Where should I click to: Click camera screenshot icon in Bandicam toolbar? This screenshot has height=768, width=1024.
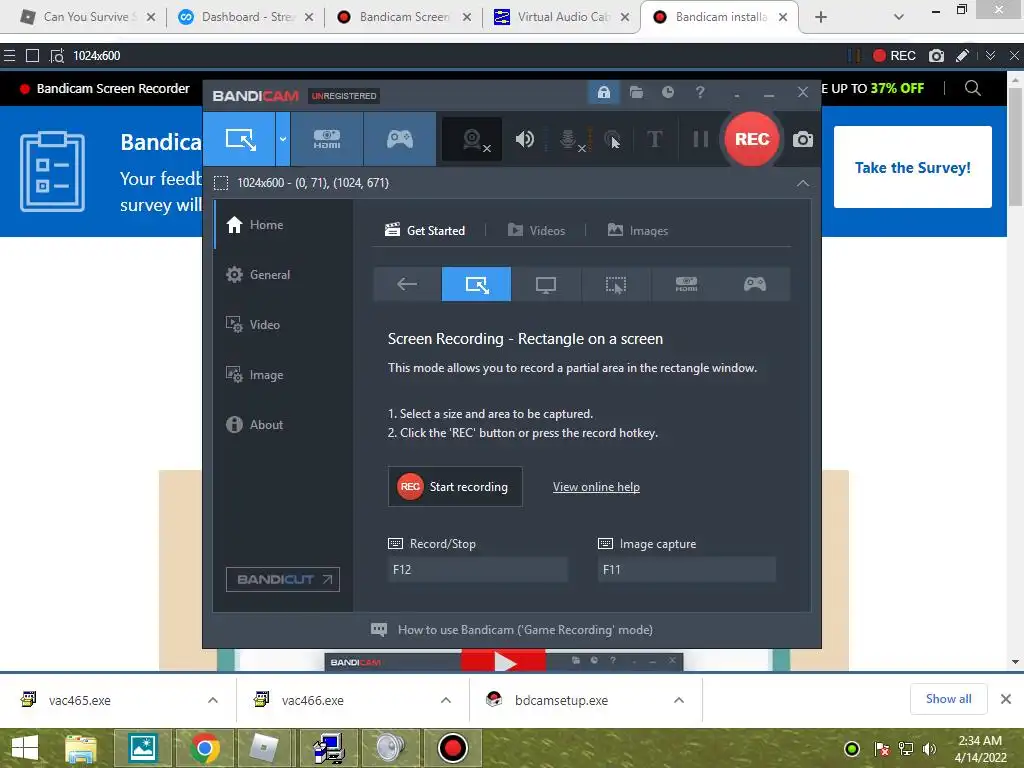[x=803, y=139]
